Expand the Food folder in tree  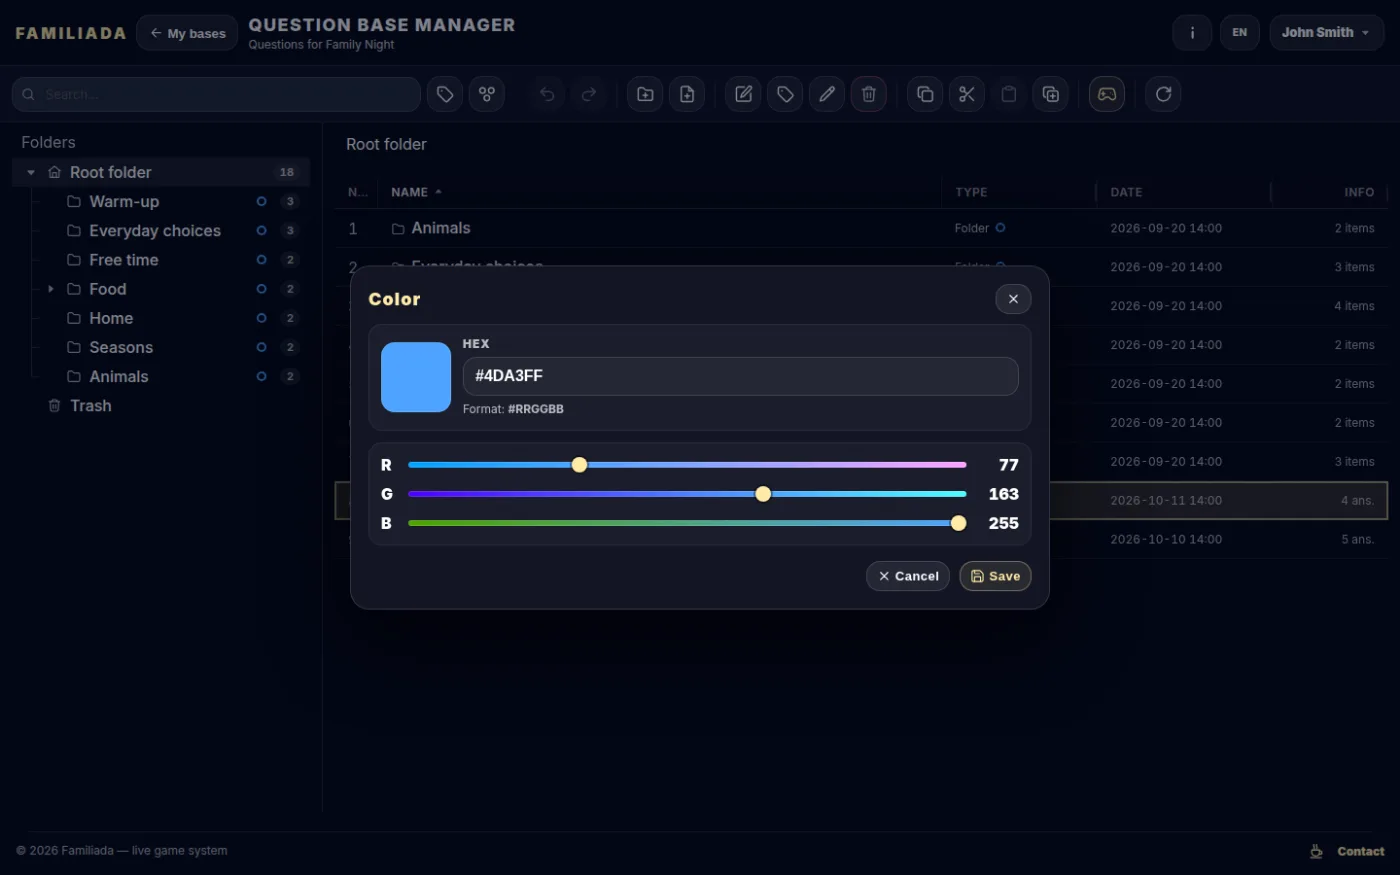coord(51,289)
